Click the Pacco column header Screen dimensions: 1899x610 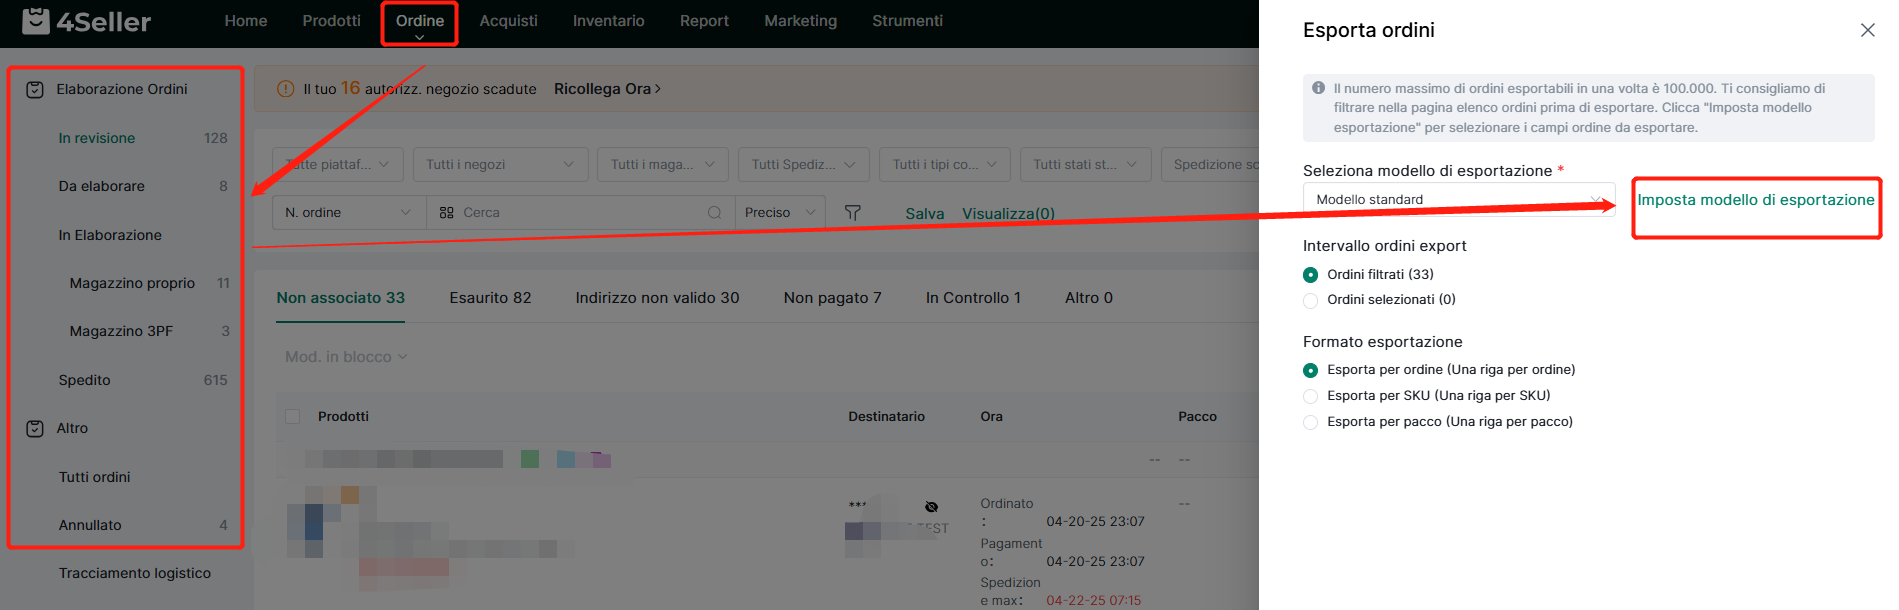point(1197,417)
